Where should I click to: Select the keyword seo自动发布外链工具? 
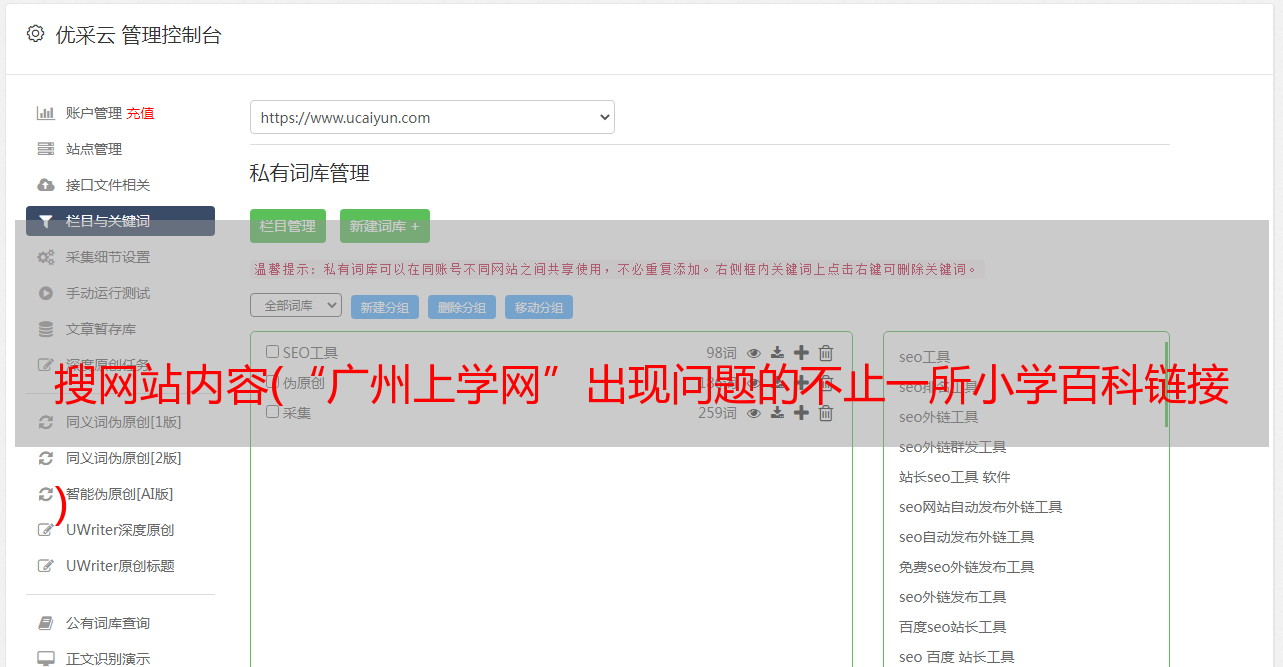coord(967,537)
